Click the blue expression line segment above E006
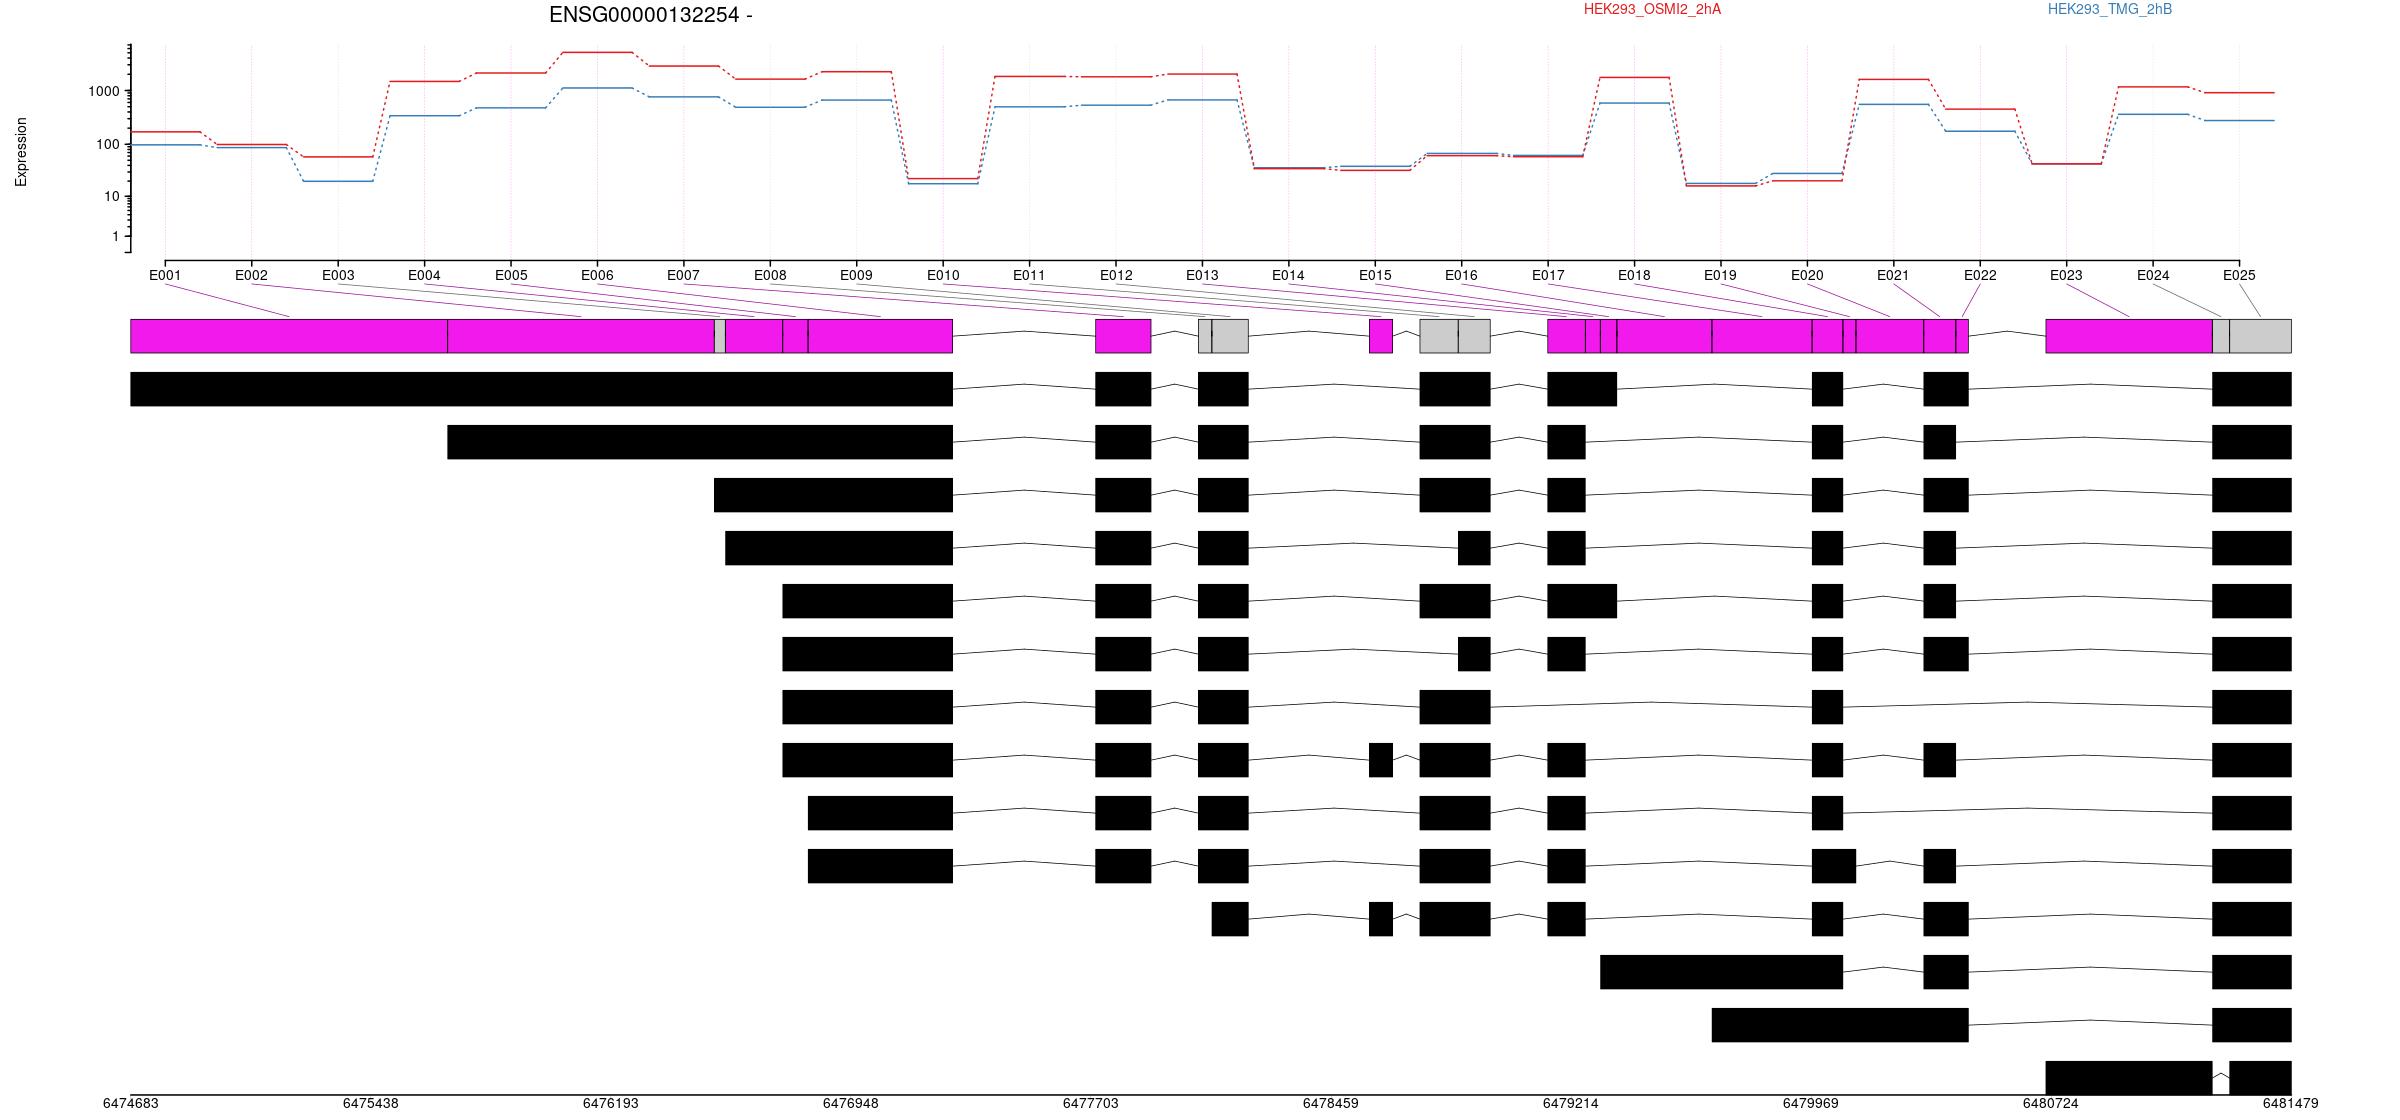Viewport: 2400px width, 1120px height. pos(597,88)
